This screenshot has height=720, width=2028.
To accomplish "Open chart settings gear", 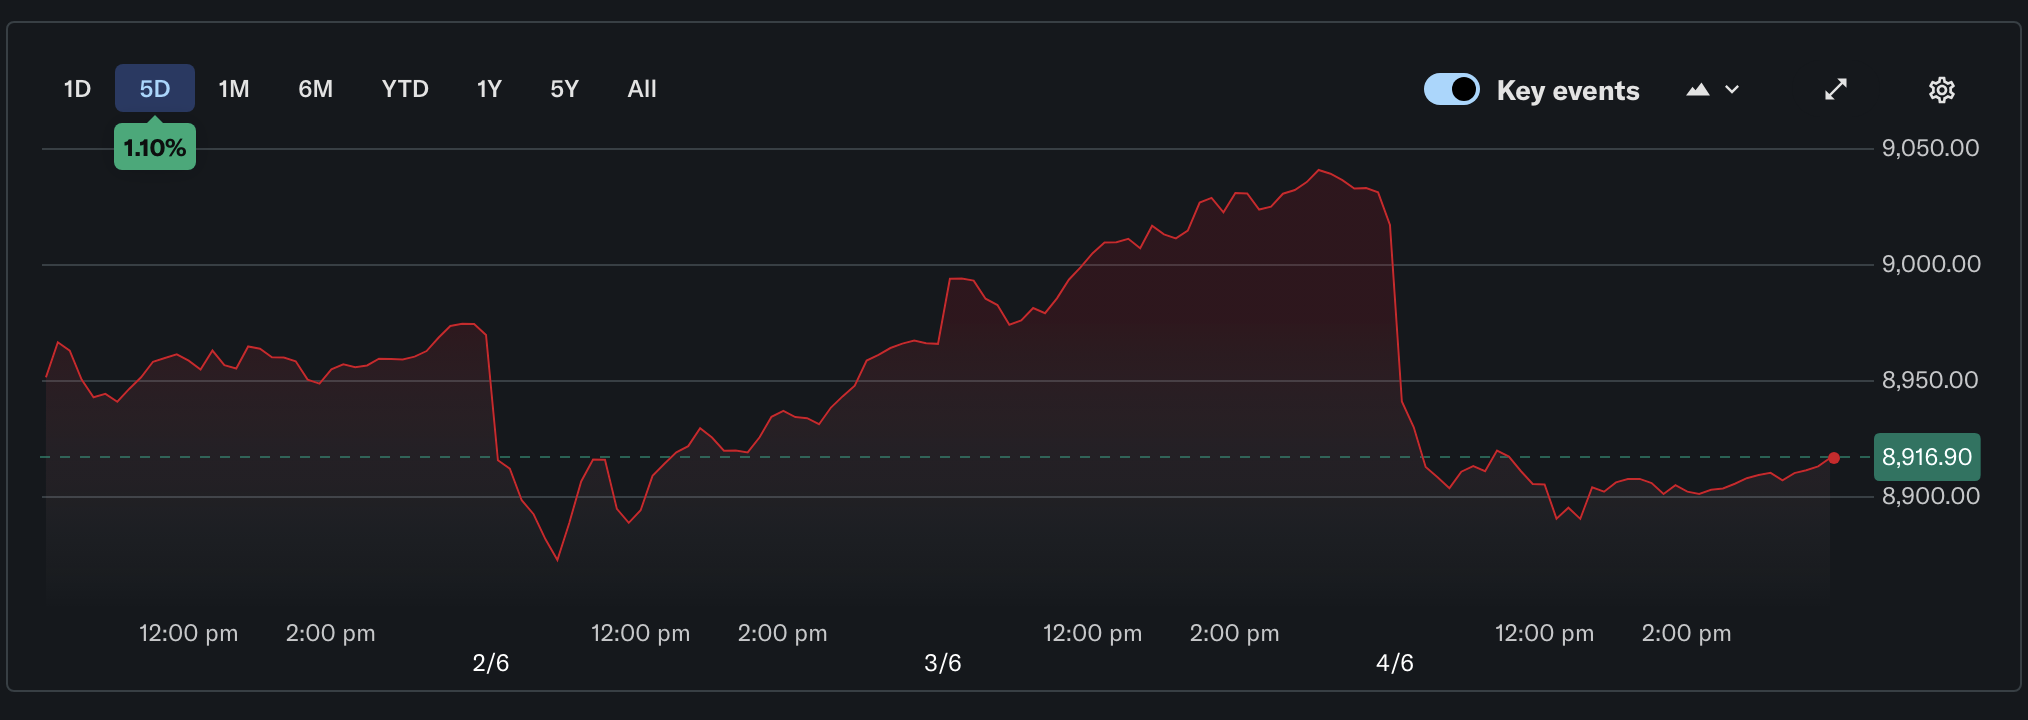I will 1941,90.
